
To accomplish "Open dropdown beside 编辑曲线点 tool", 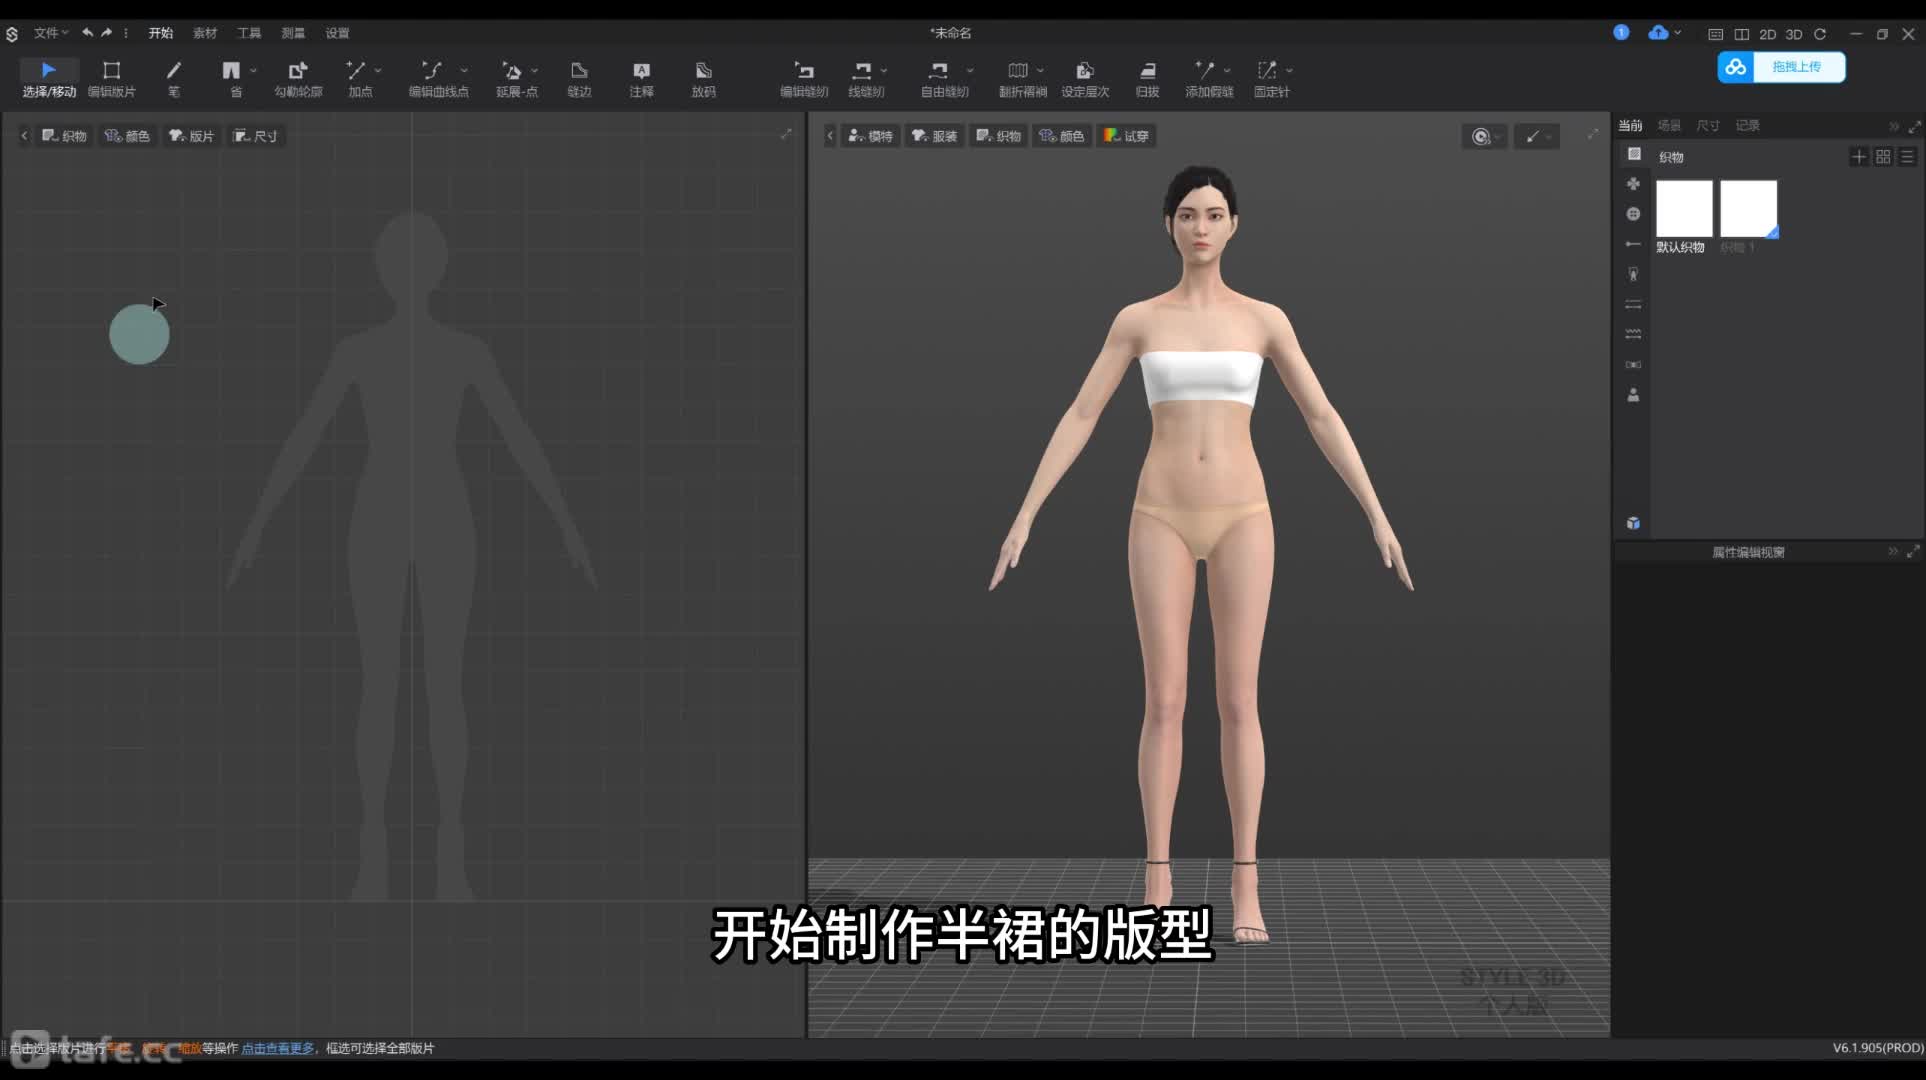I will coord(464,70).
